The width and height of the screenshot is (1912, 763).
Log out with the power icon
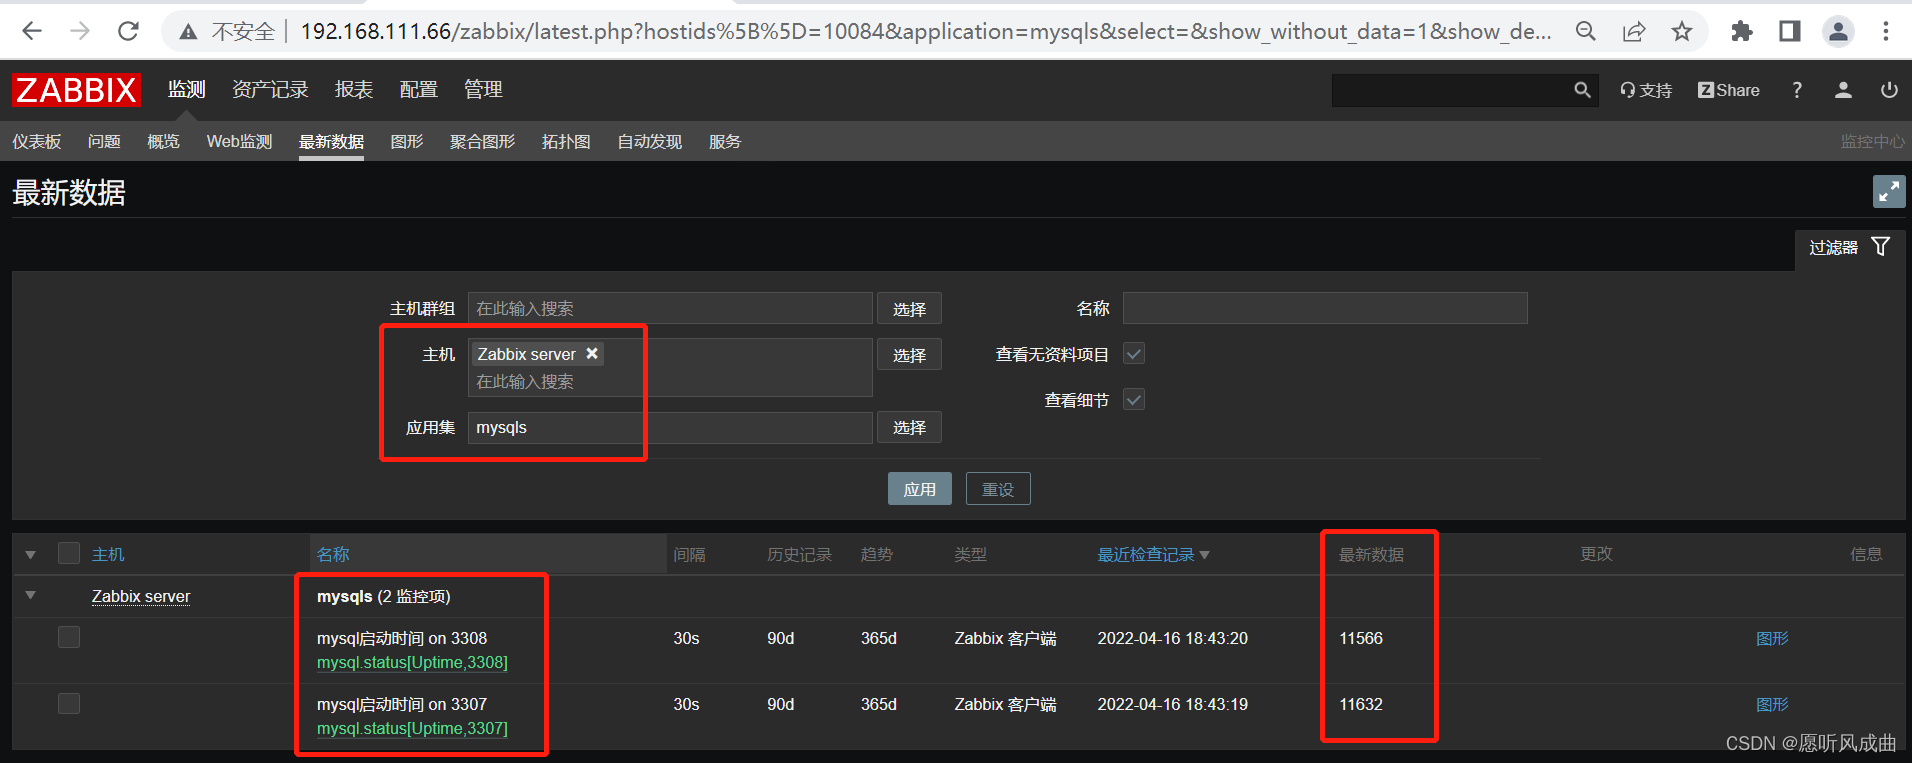pos(1889,90)
